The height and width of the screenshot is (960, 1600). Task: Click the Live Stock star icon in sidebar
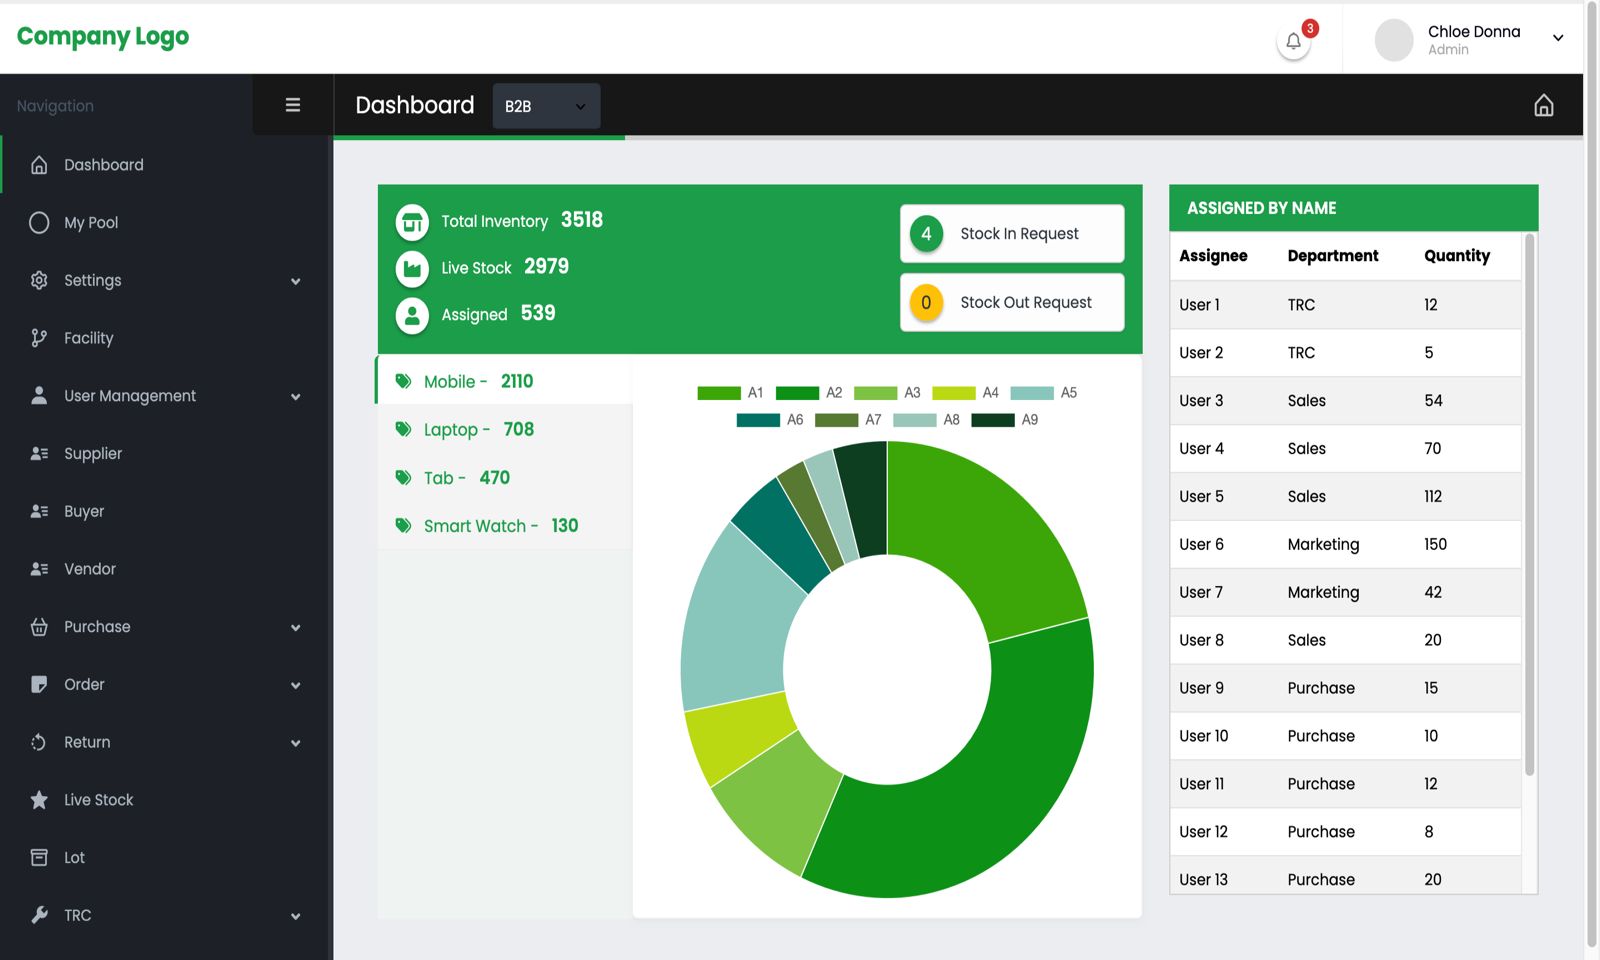[39, 800]
